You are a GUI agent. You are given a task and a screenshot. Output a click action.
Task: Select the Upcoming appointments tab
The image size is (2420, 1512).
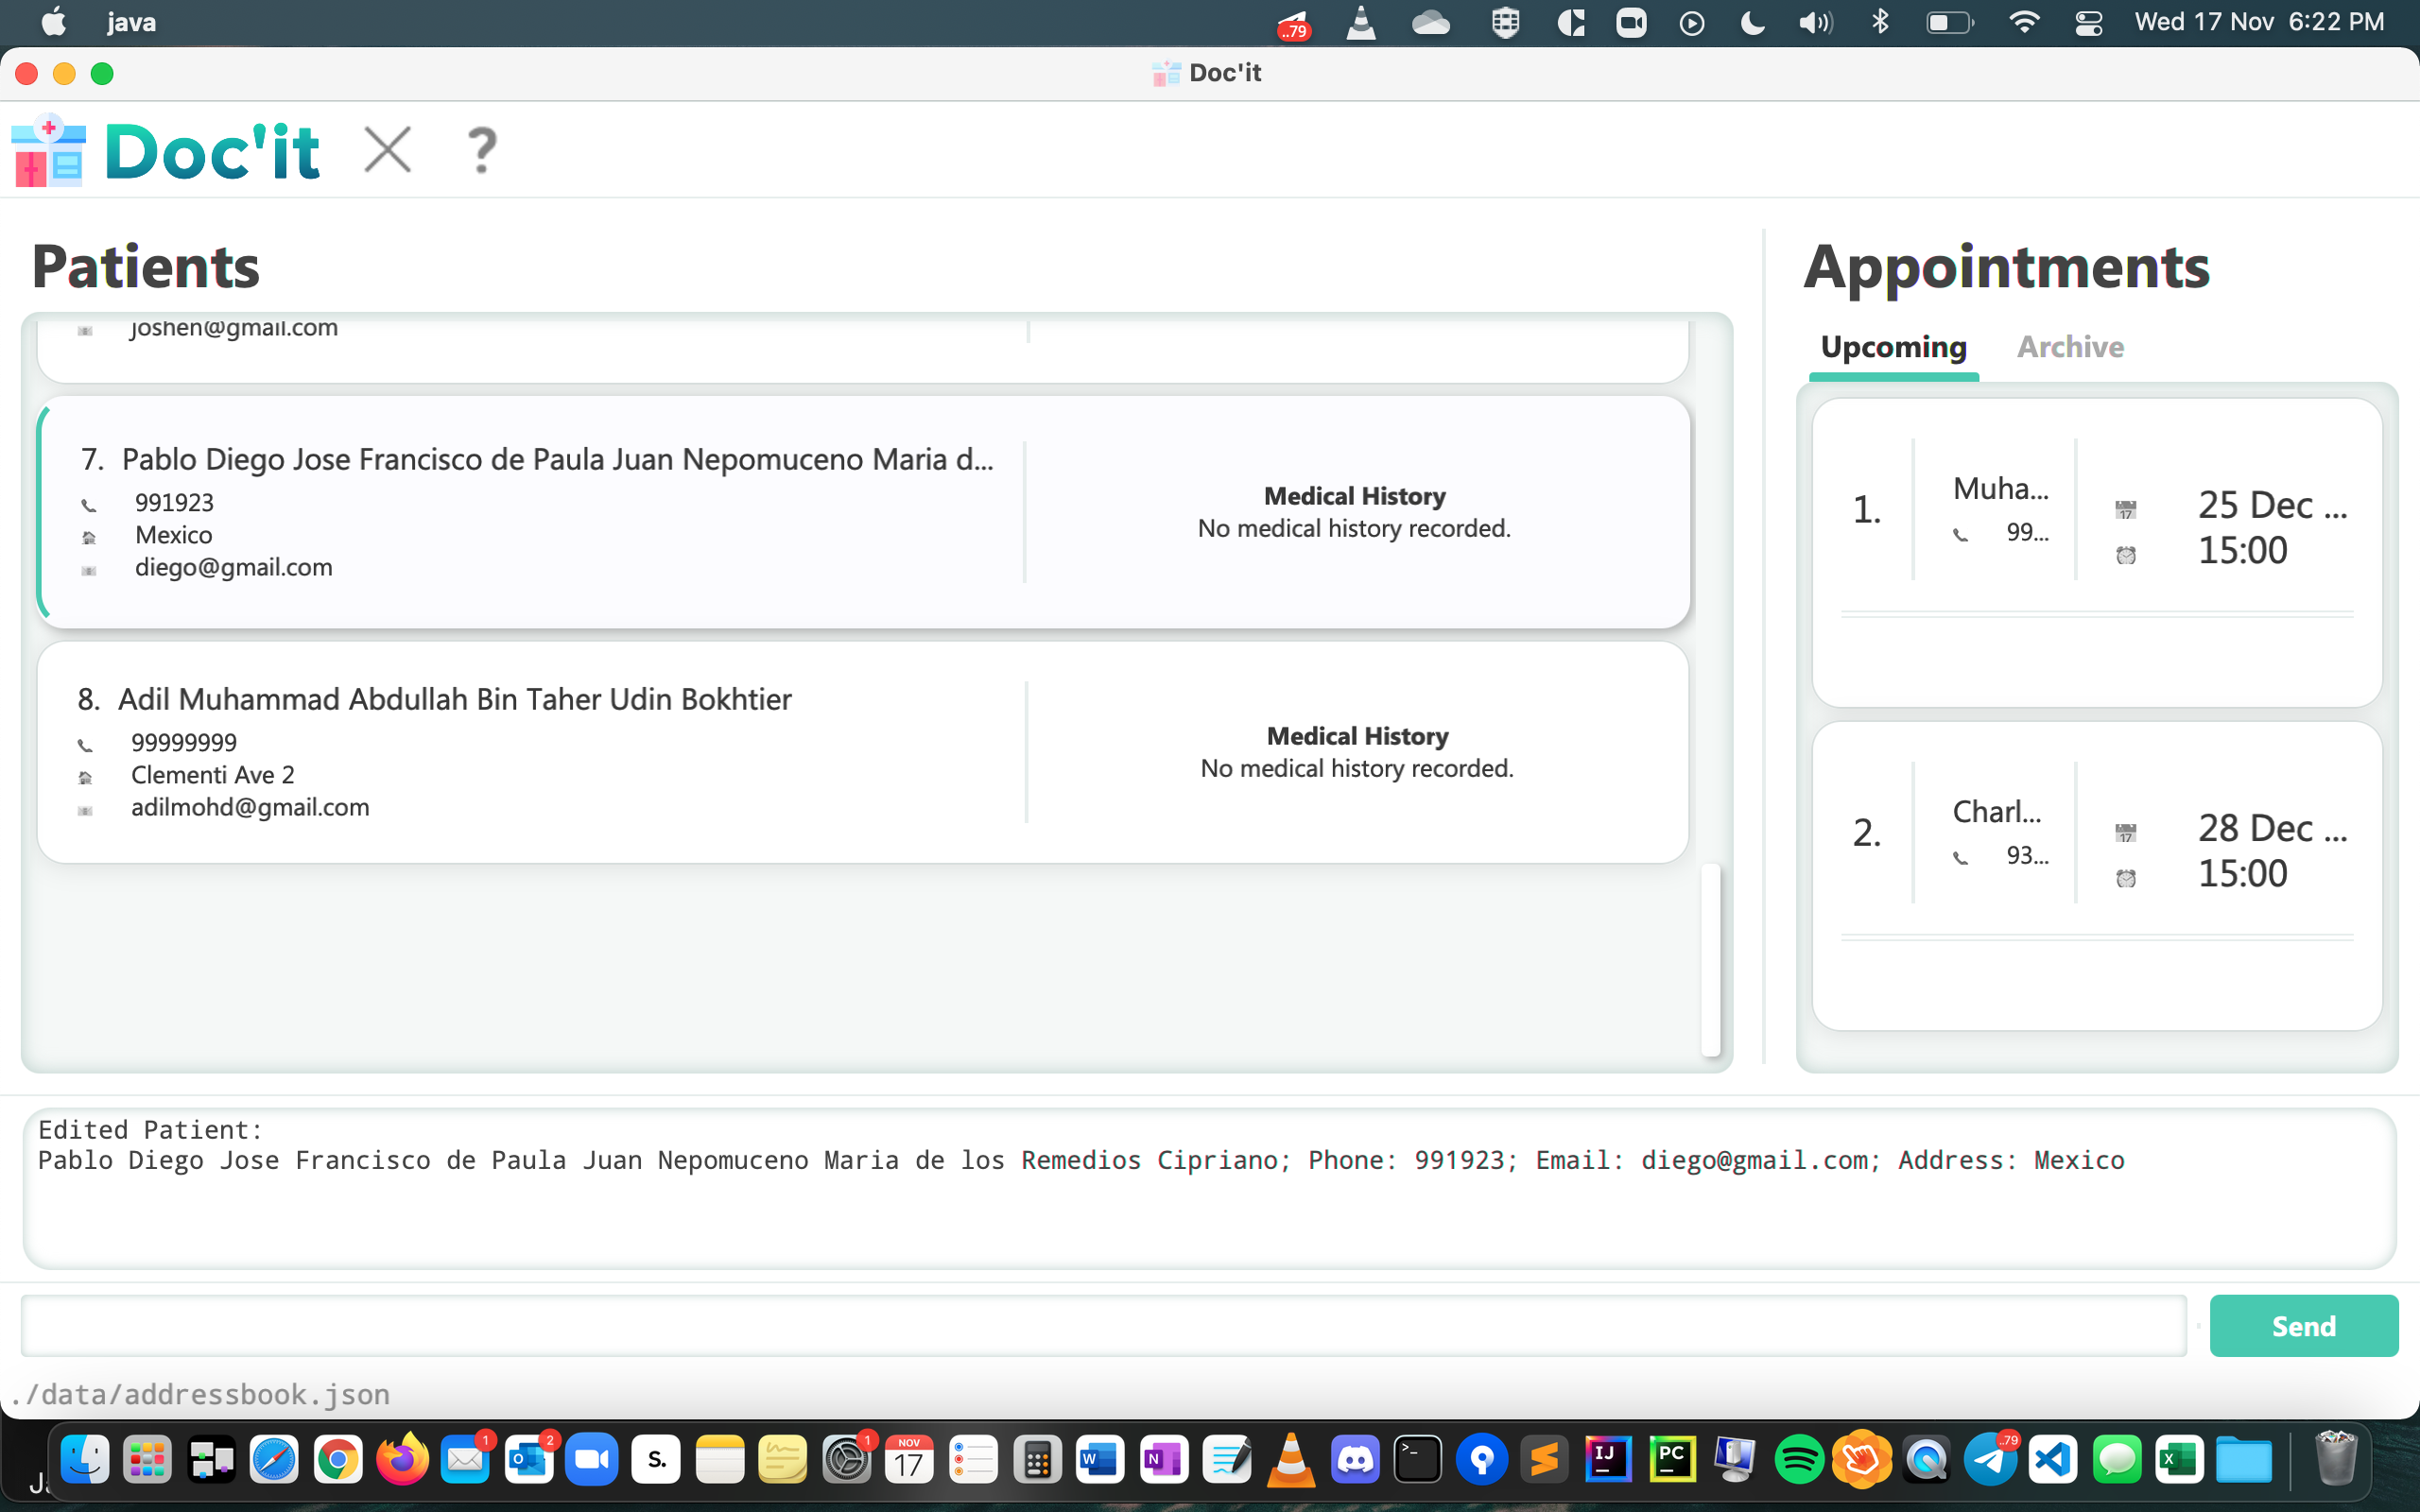[x=1893, y=347]
